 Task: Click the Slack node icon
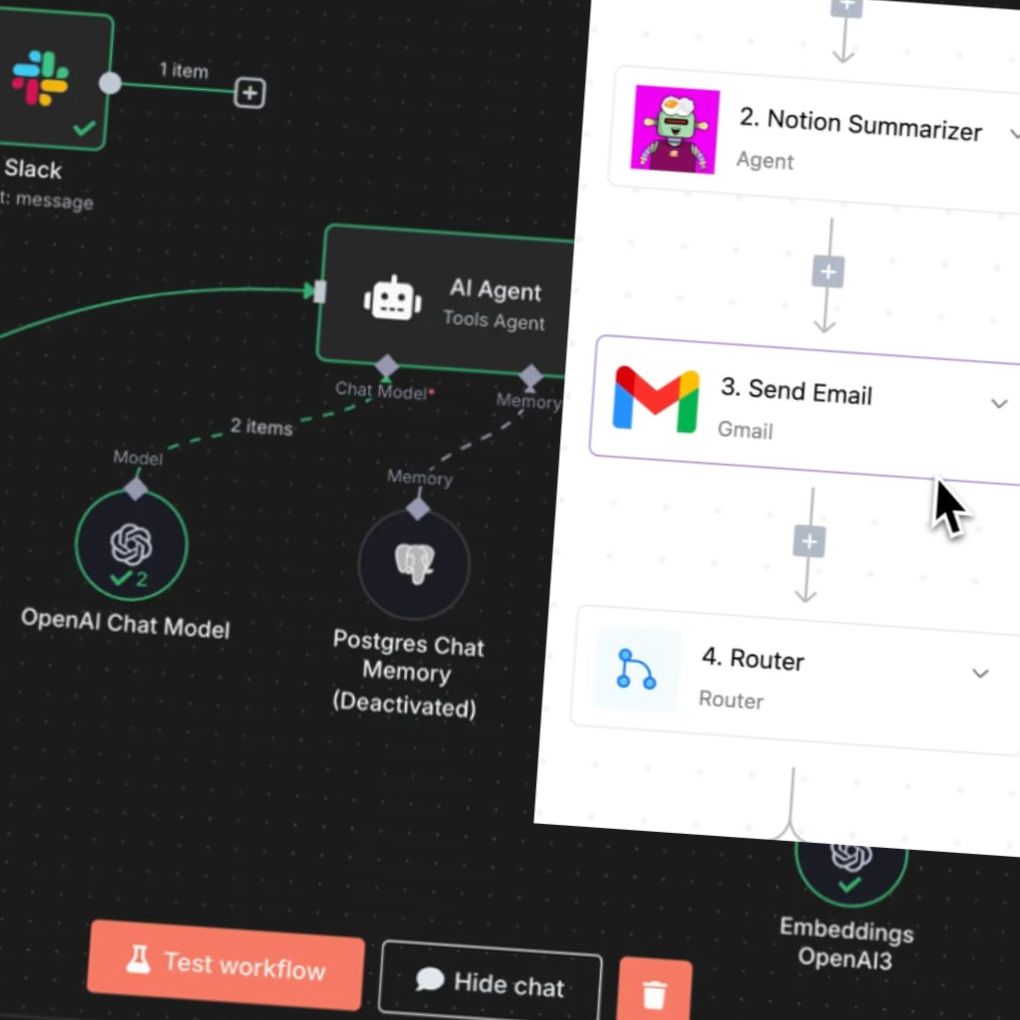(40, 79)
